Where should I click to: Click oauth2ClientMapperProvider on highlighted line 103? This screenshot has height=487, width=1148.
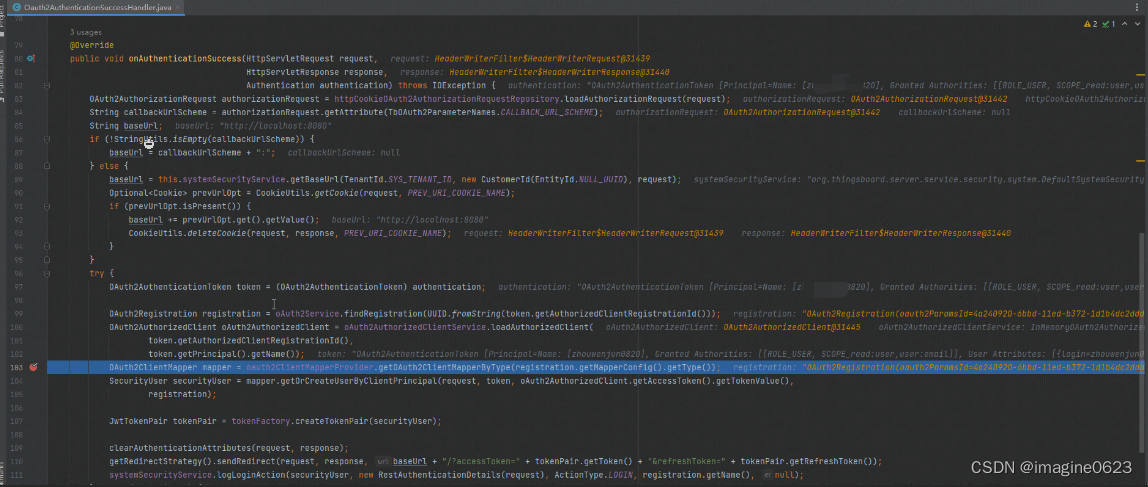point(310,367)
